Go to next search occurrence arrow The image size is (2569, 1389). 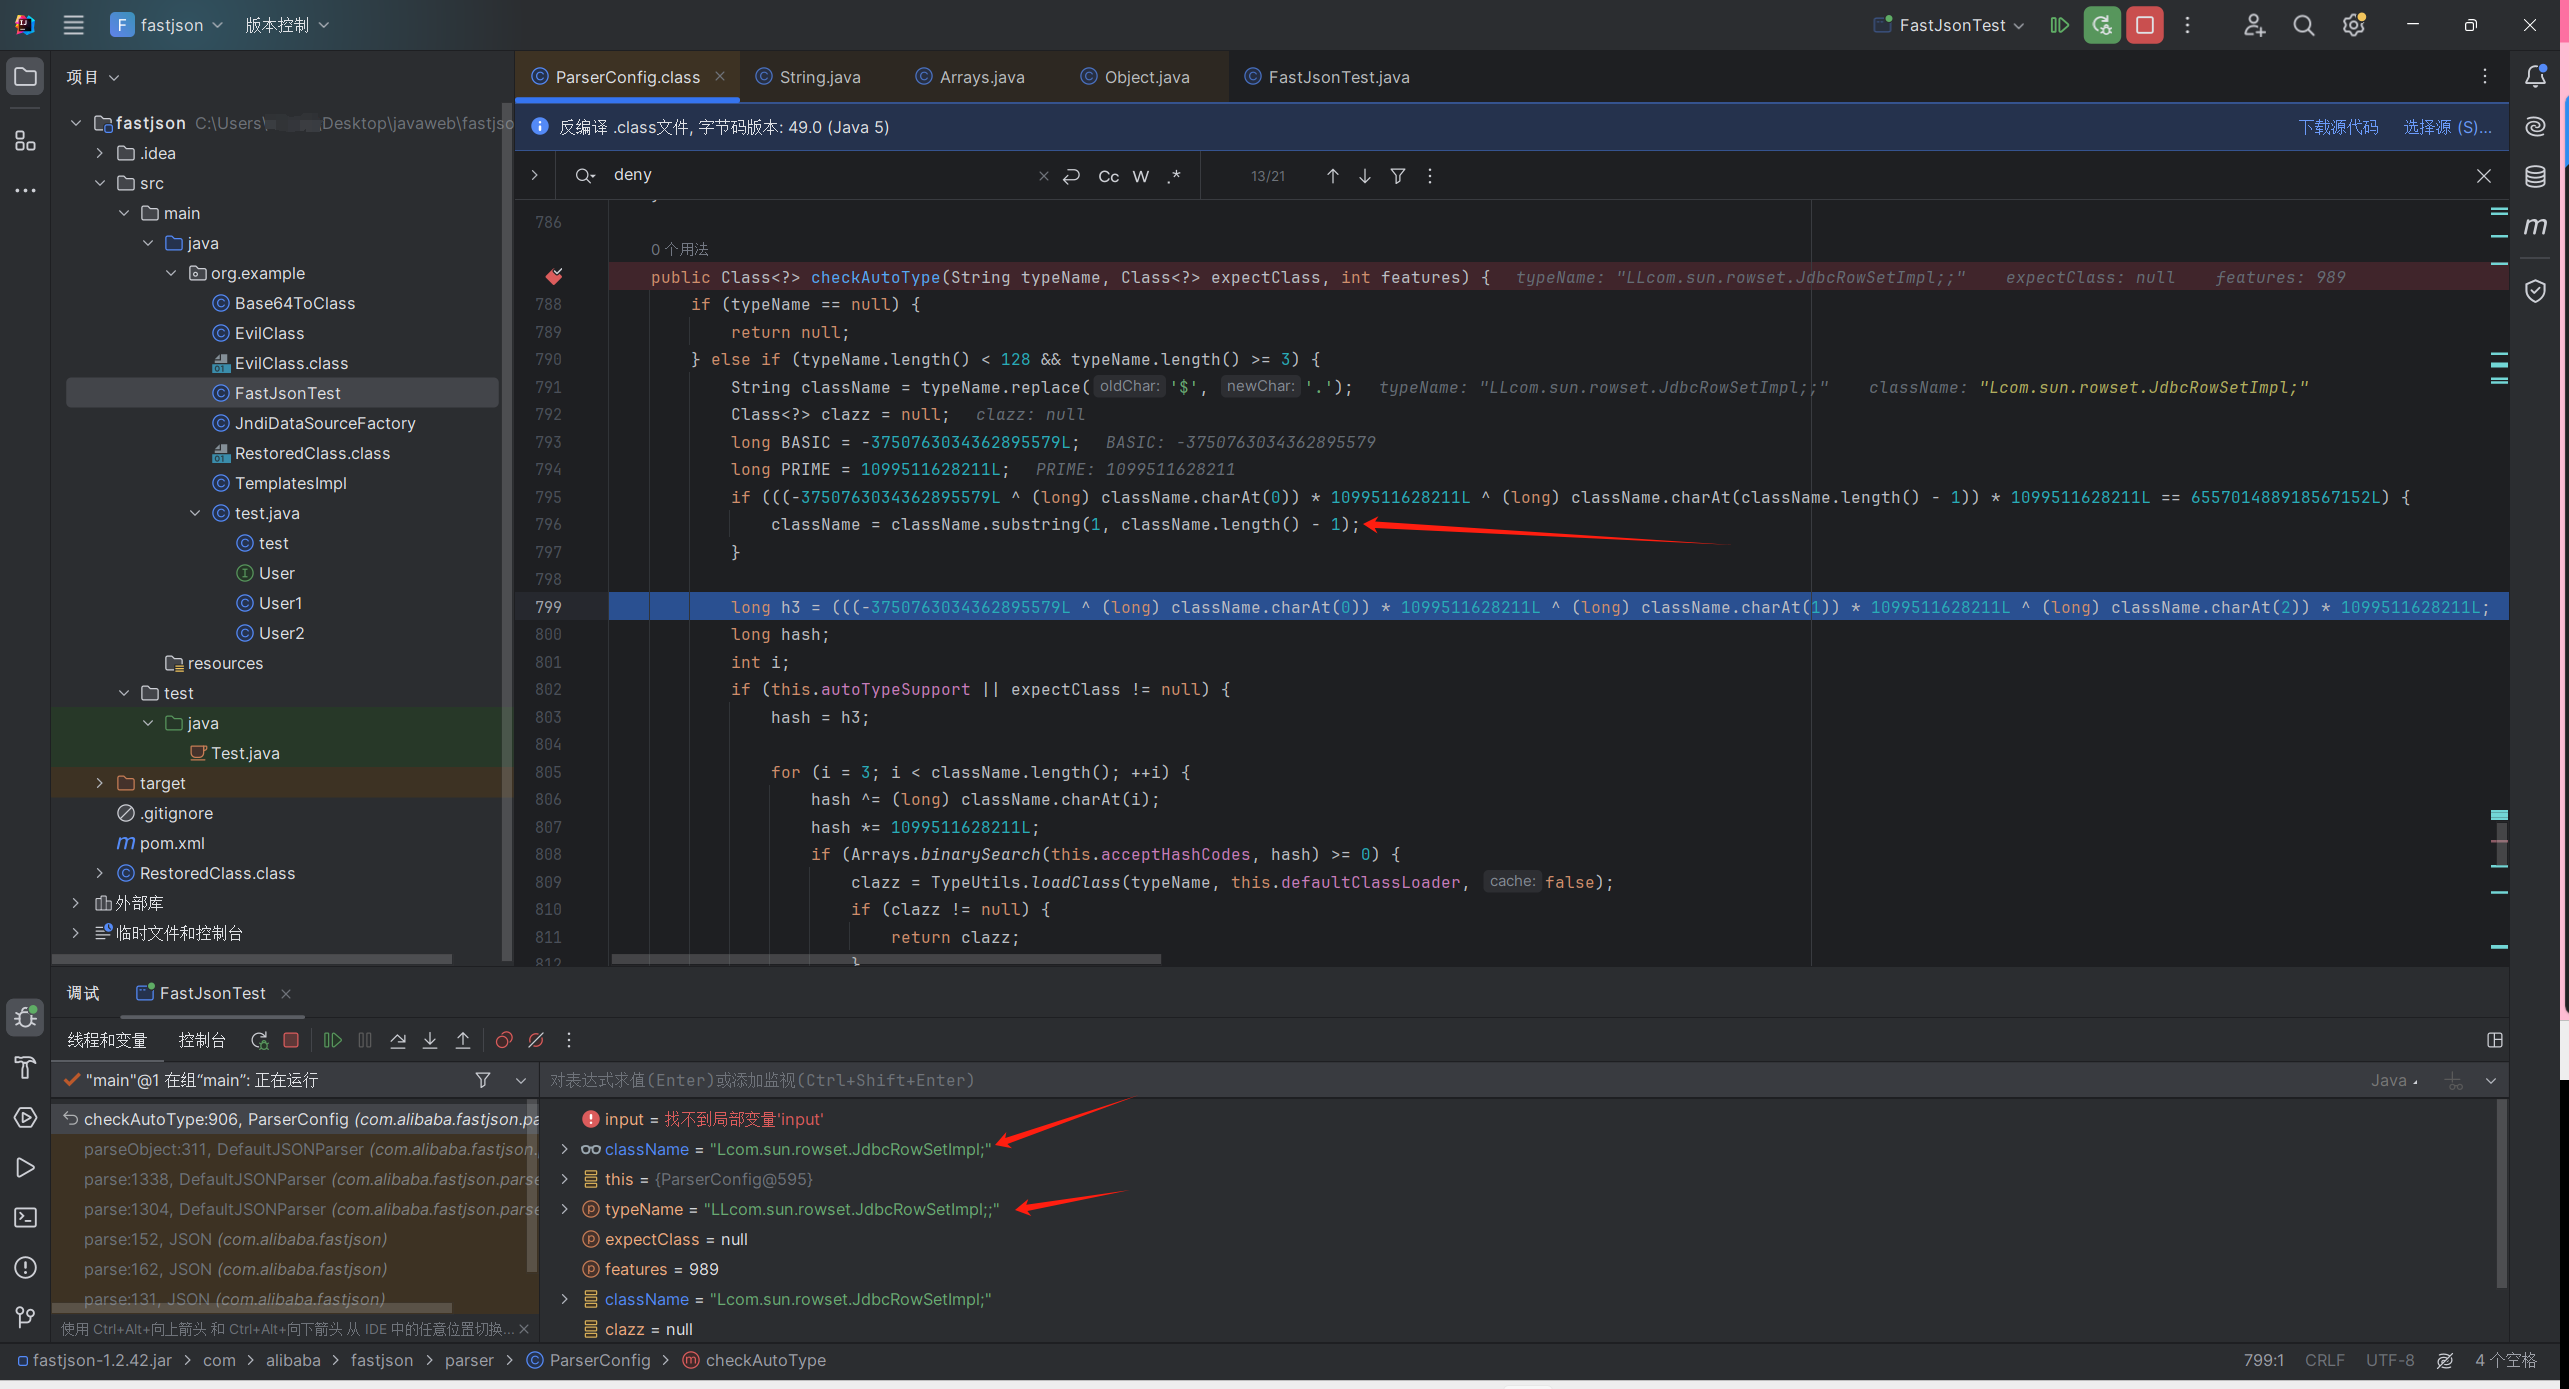pos(1364,176)
